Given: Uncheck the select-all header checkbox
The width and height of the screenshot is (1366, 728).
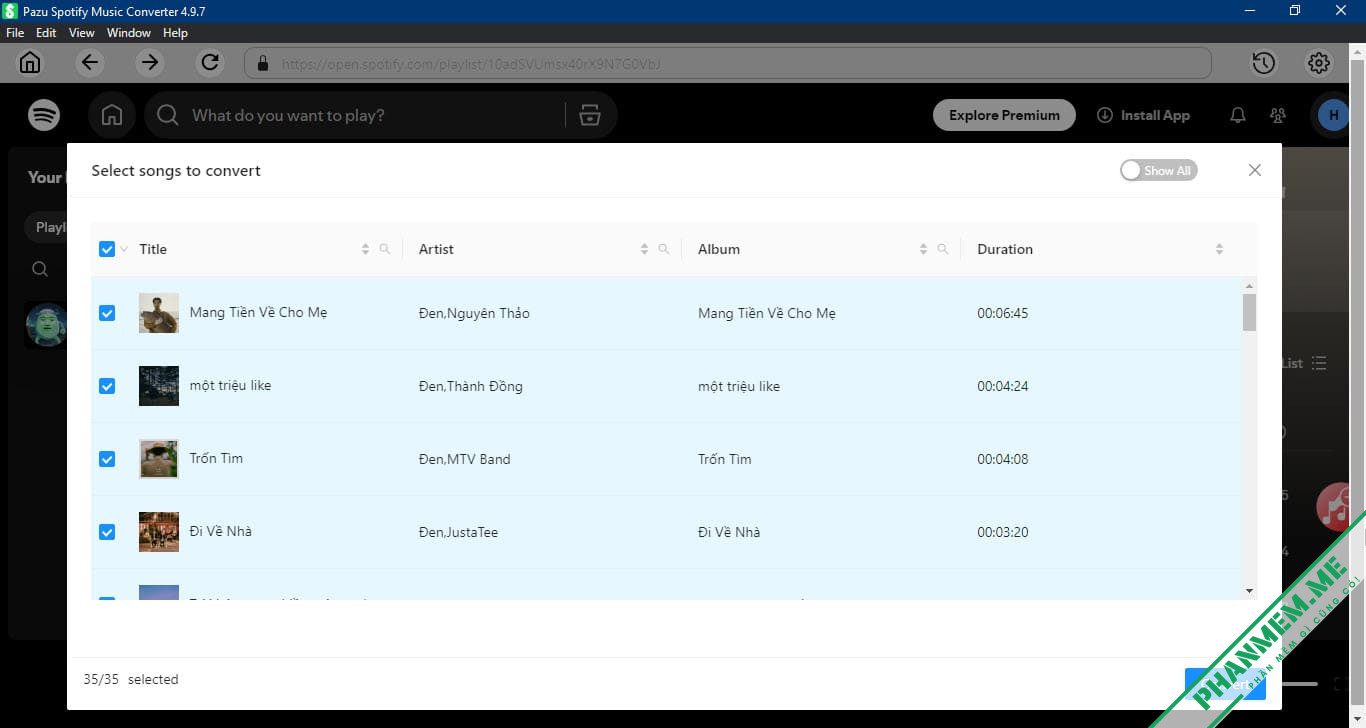Looking at the screenshot, I should (107, 249).
